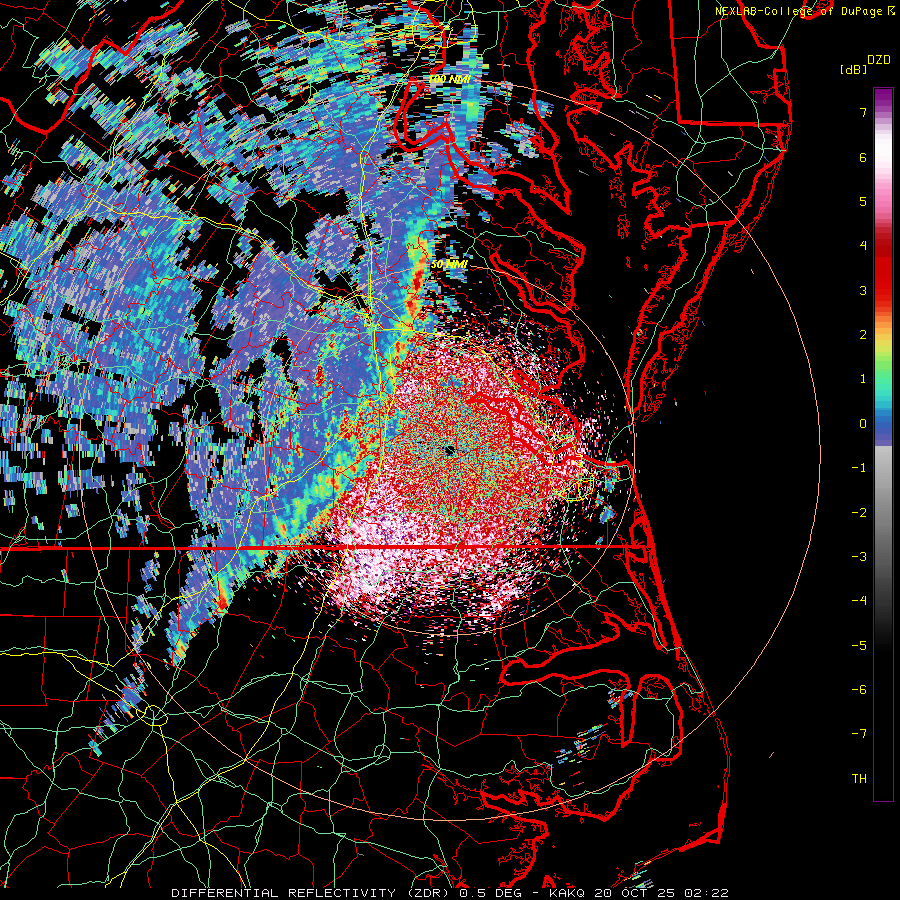Click the TH threshold label on scale
900x900 pixels.
coord(859,778)
